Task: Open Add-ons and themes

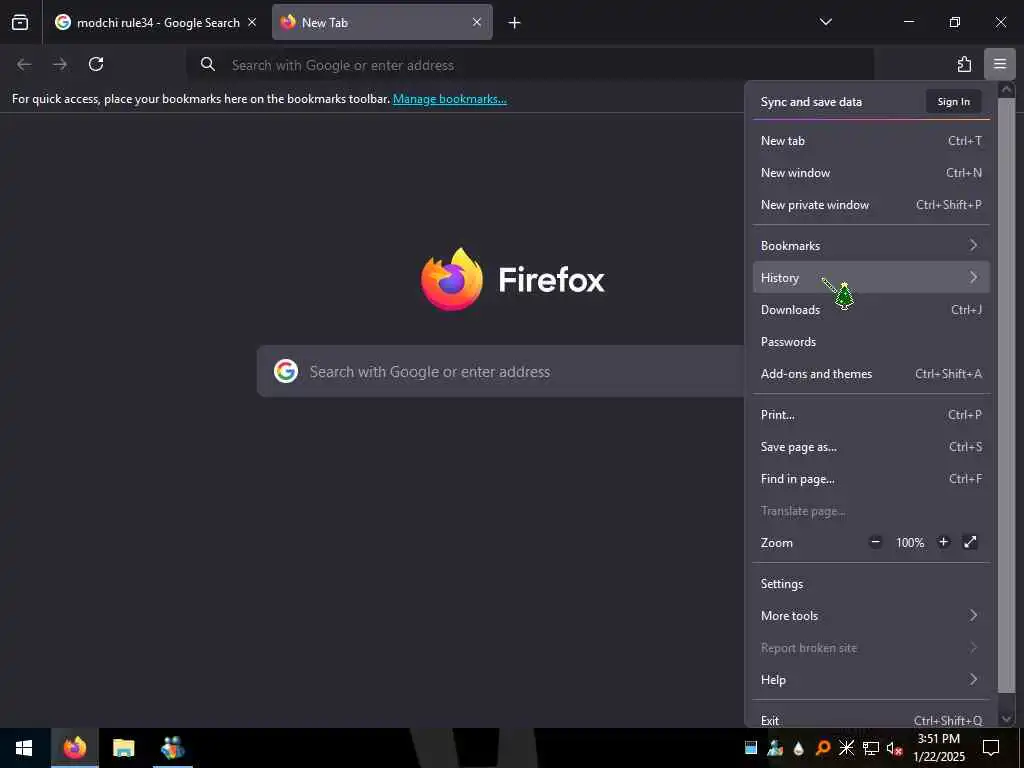Action: pyautogui.click(x=871, y=374)
